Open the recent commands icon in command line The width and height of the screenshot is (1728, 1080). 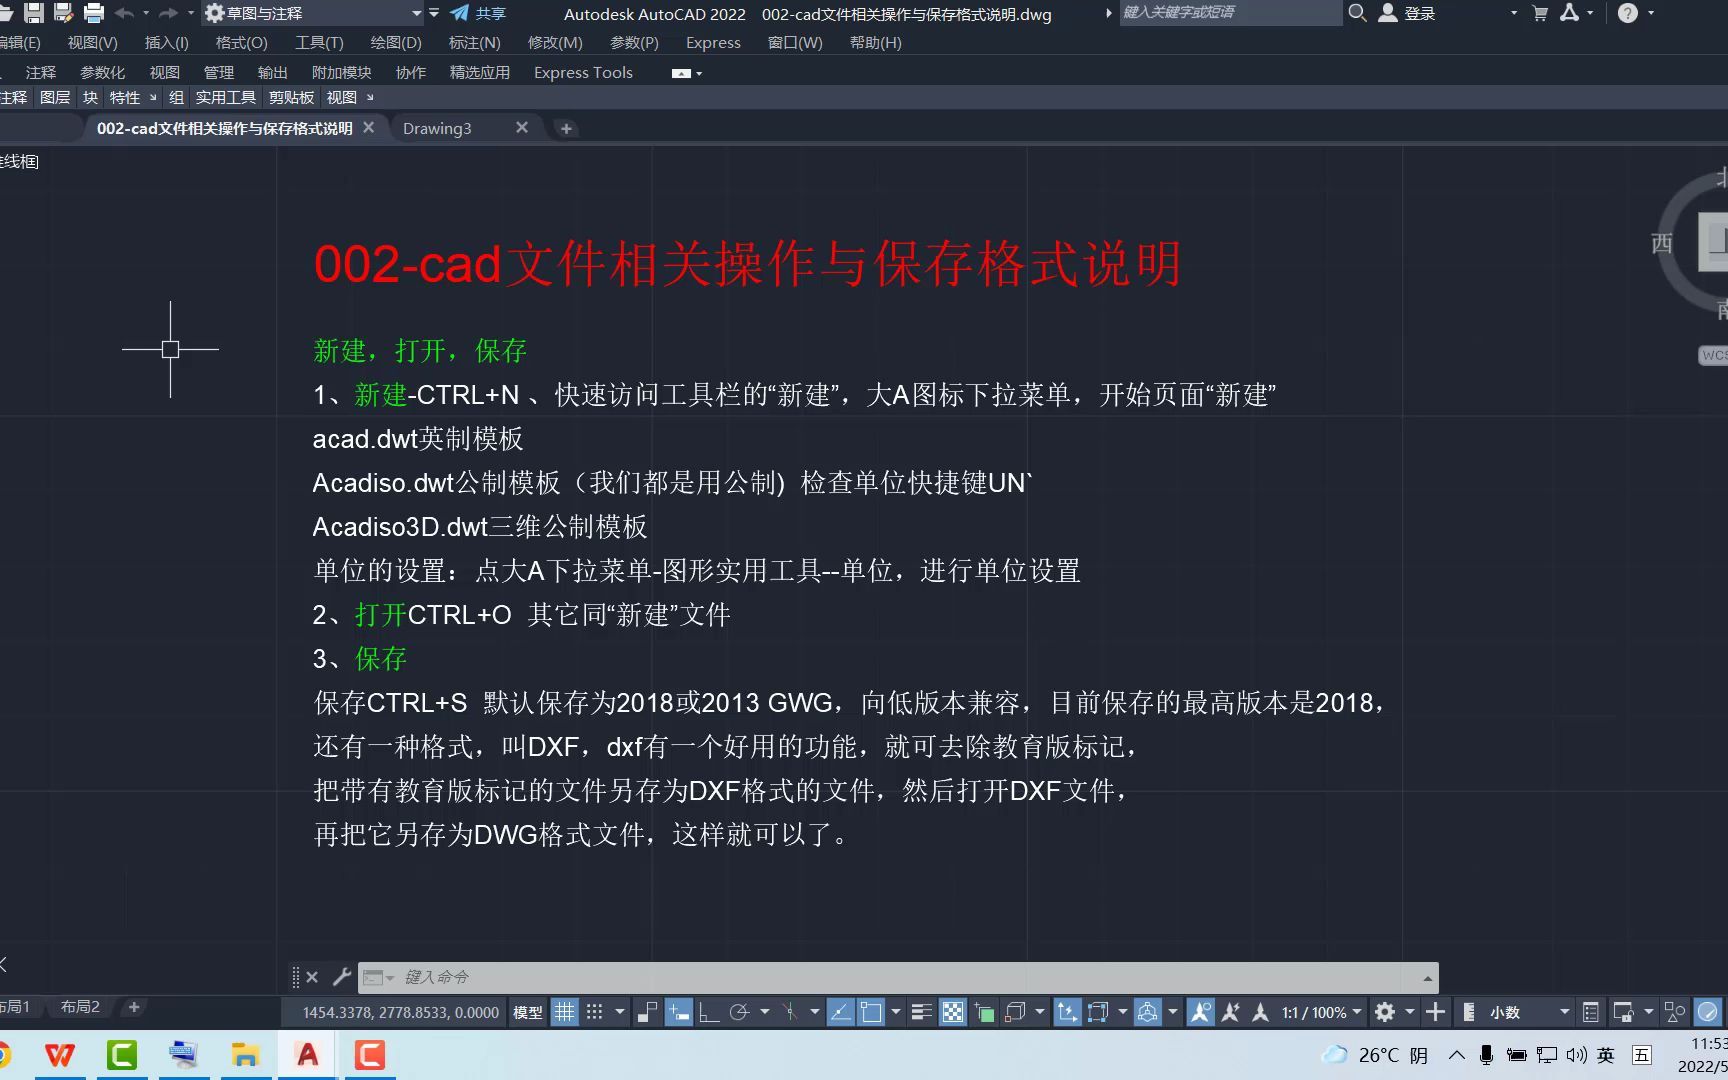point(377,977)
